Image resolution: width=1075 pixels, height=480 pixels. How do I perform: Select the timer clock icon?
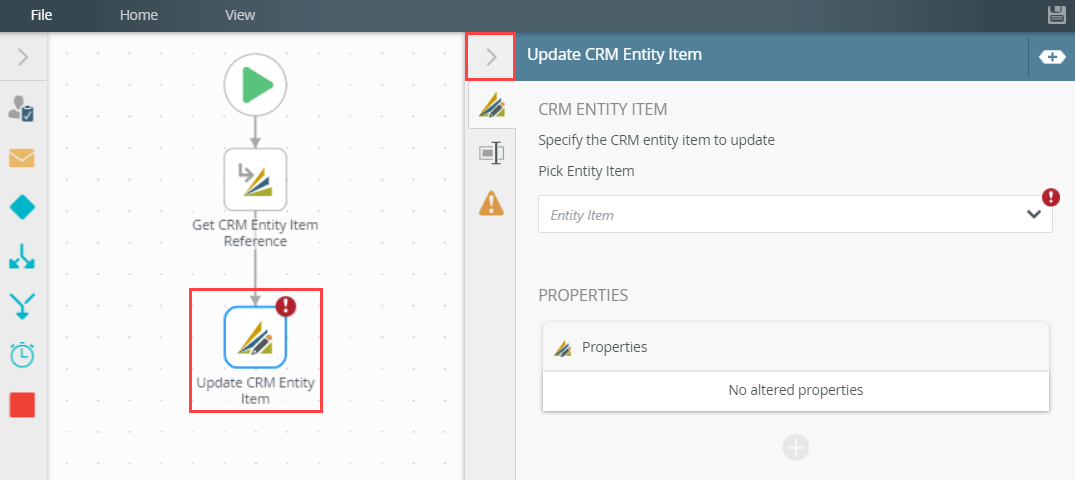[22, 354]
